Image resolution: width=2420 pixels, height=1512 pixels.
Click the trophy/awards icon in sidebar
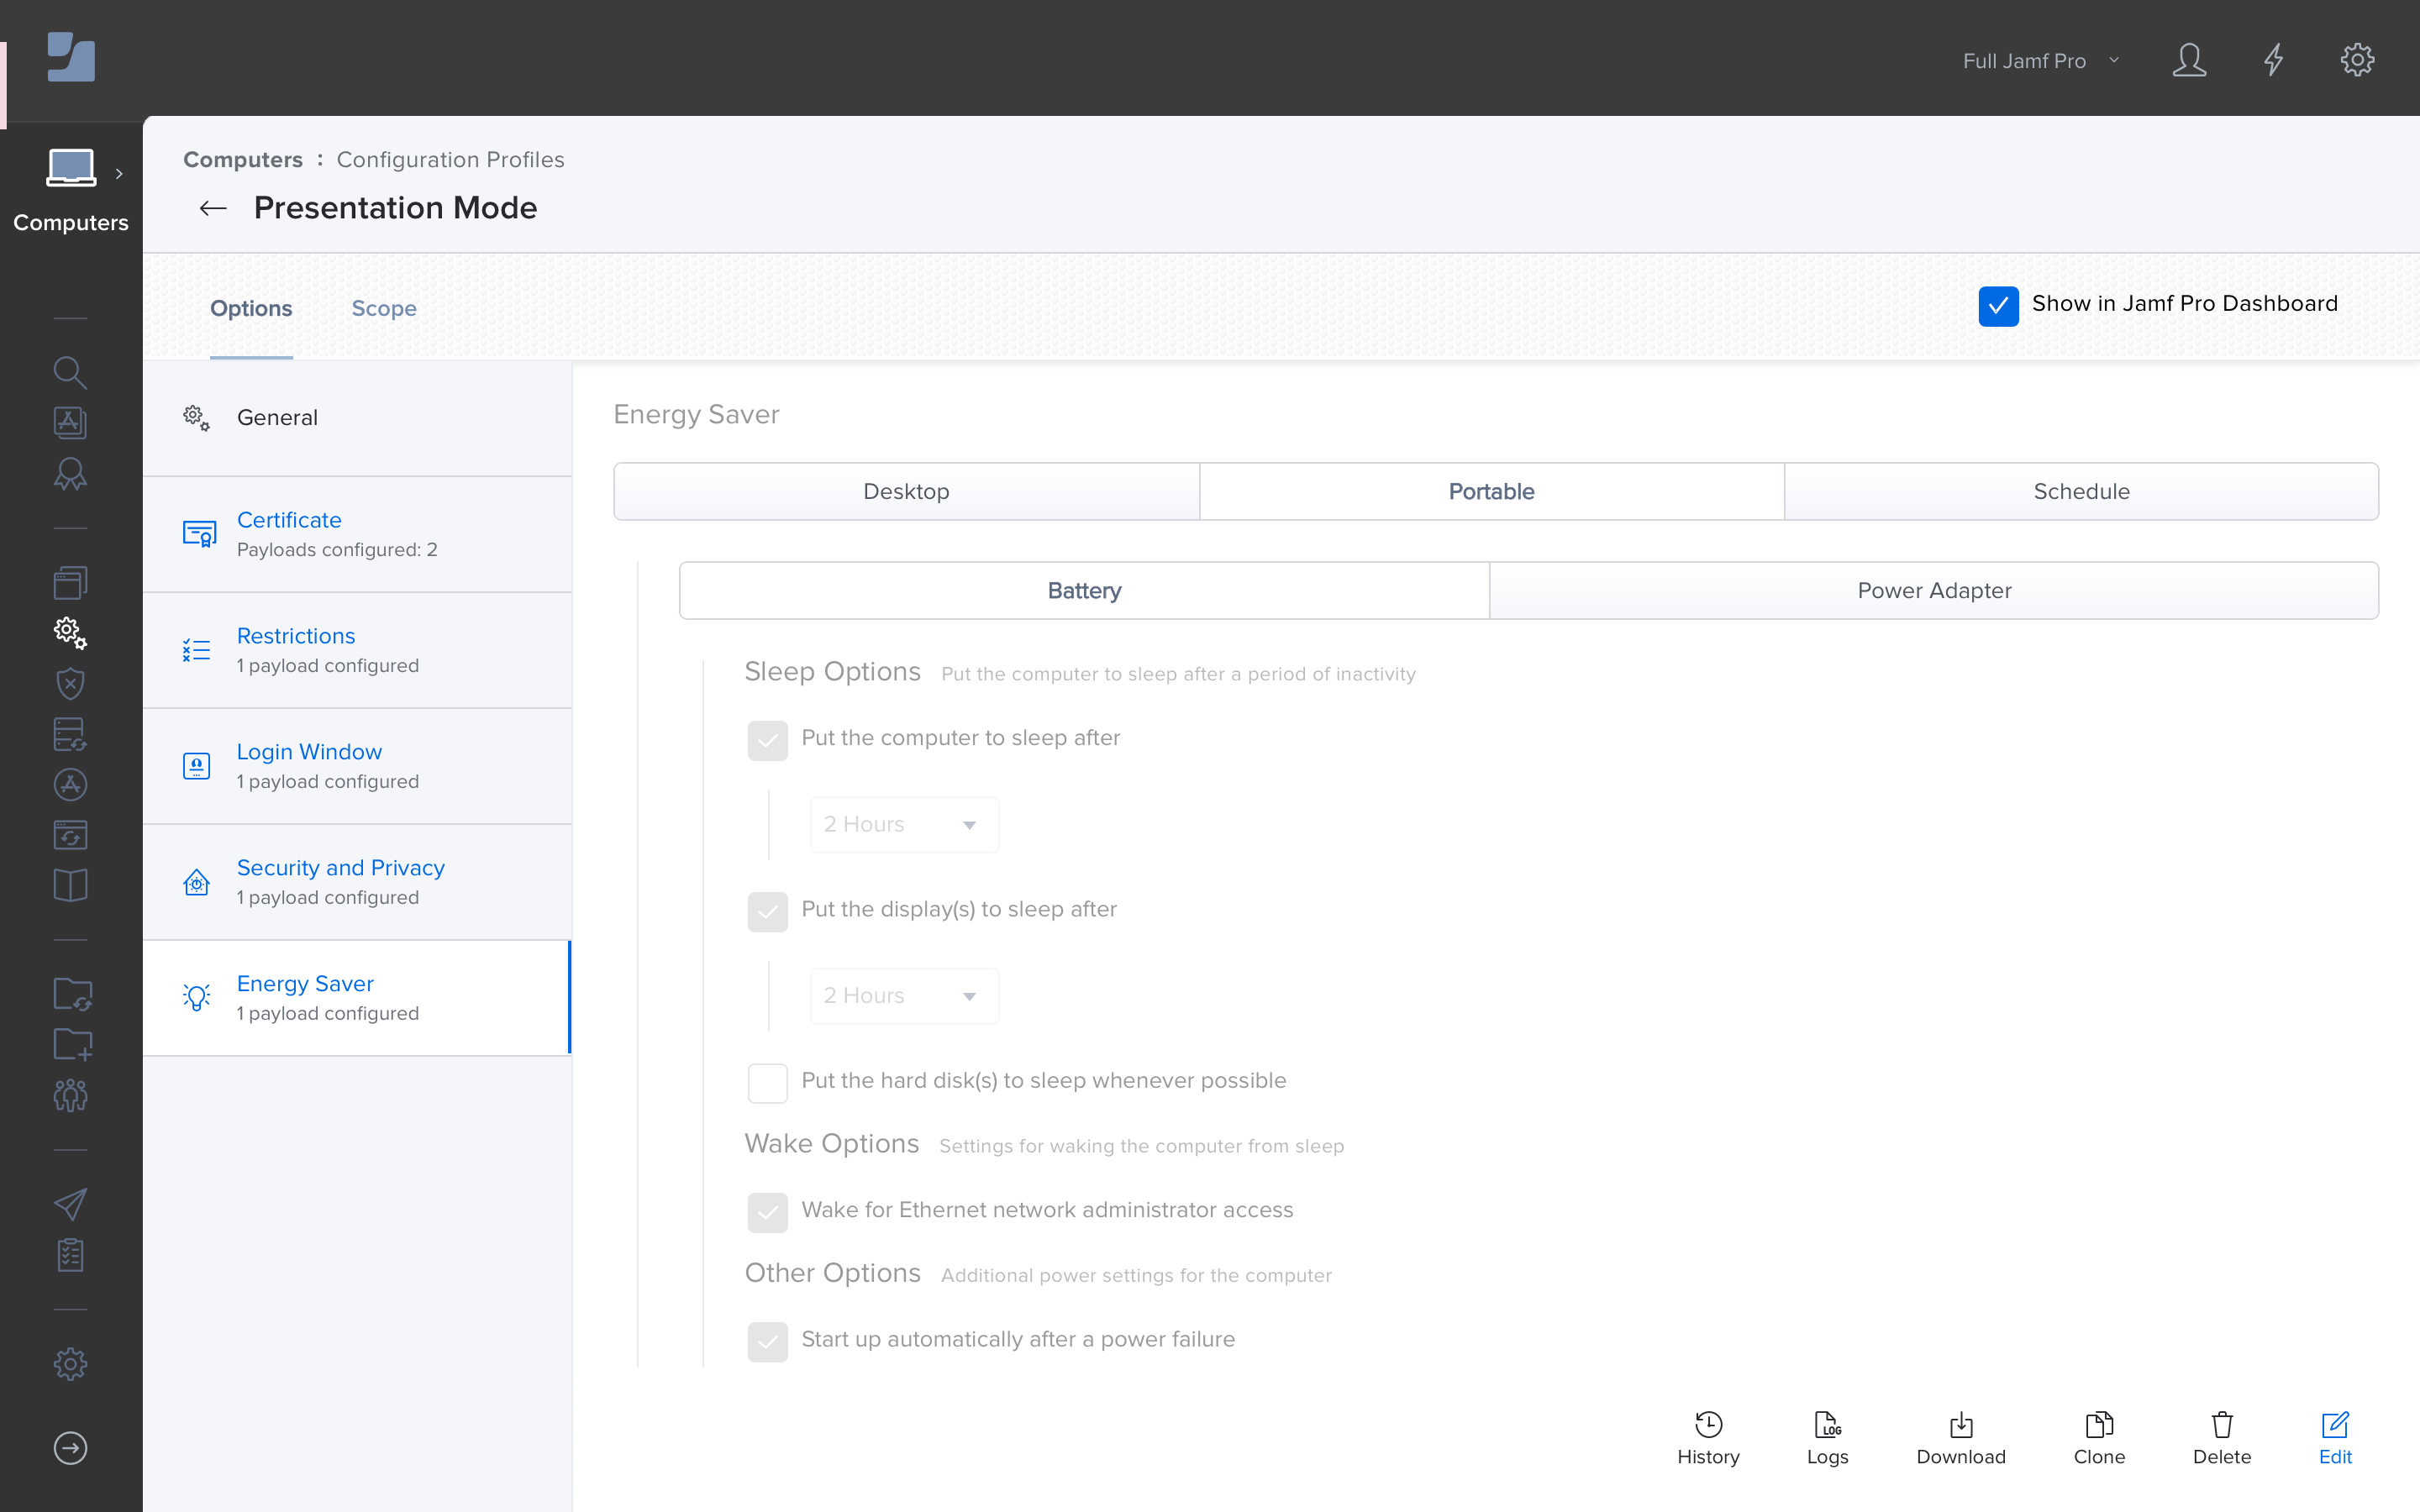tap(70, 474)
